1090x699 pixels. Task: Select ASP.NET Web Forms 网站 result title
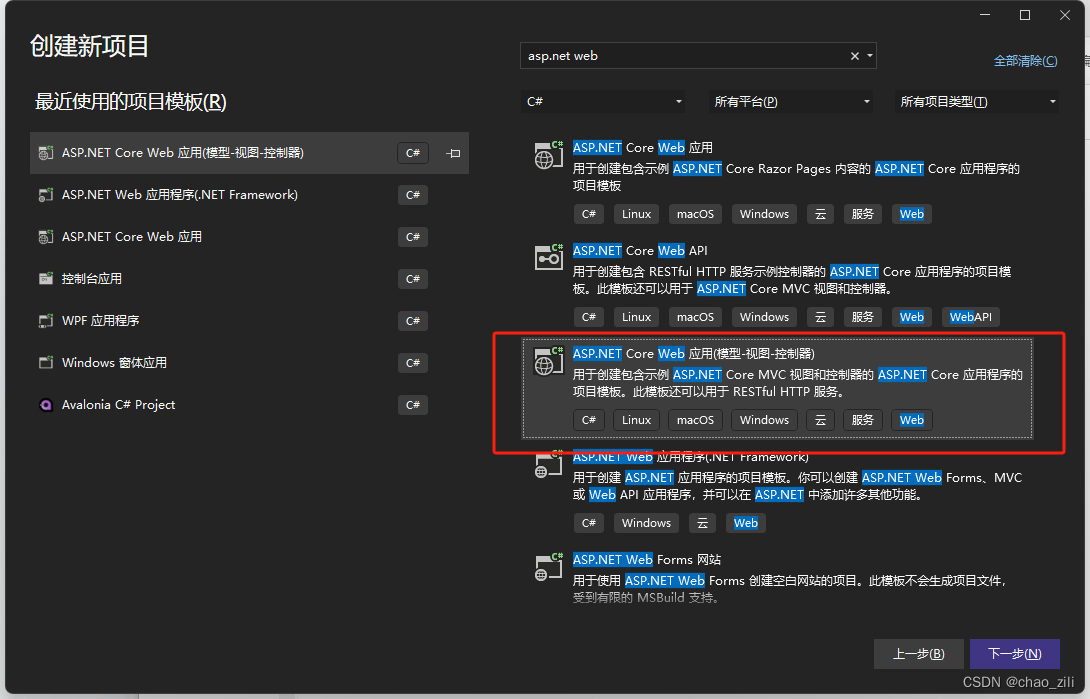pos(646,559)
